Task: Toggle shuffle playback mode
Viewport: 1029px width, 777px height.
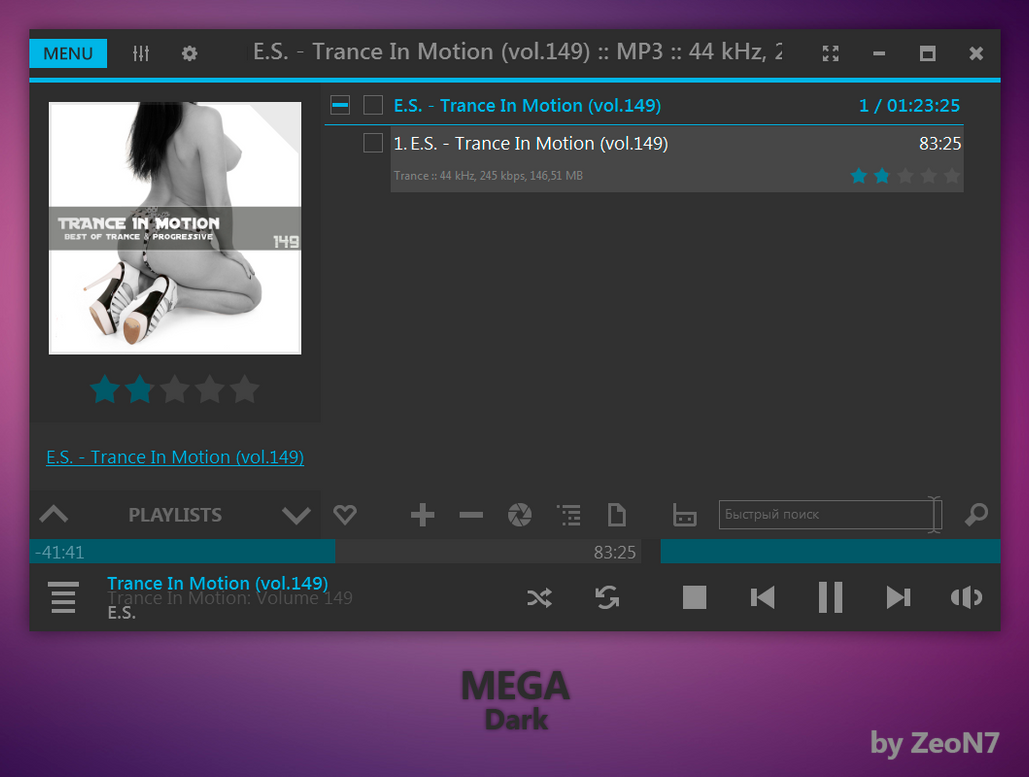Action: click(539, 598)
